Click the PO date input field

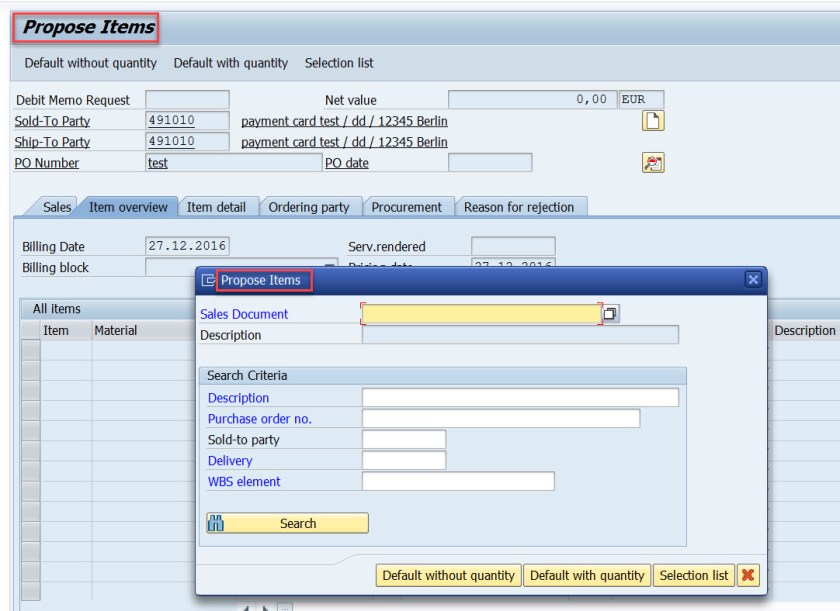tap(490, 163)
